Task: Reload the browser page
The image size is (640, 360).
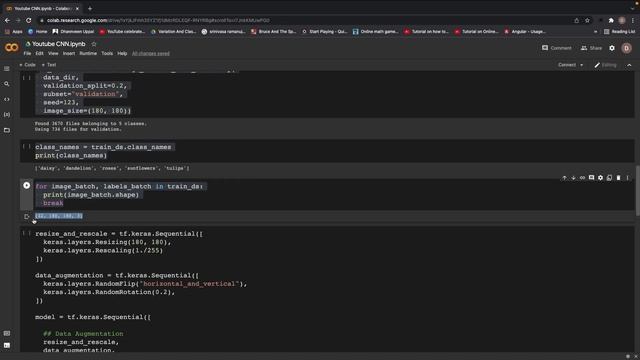Action: (29, 20)
